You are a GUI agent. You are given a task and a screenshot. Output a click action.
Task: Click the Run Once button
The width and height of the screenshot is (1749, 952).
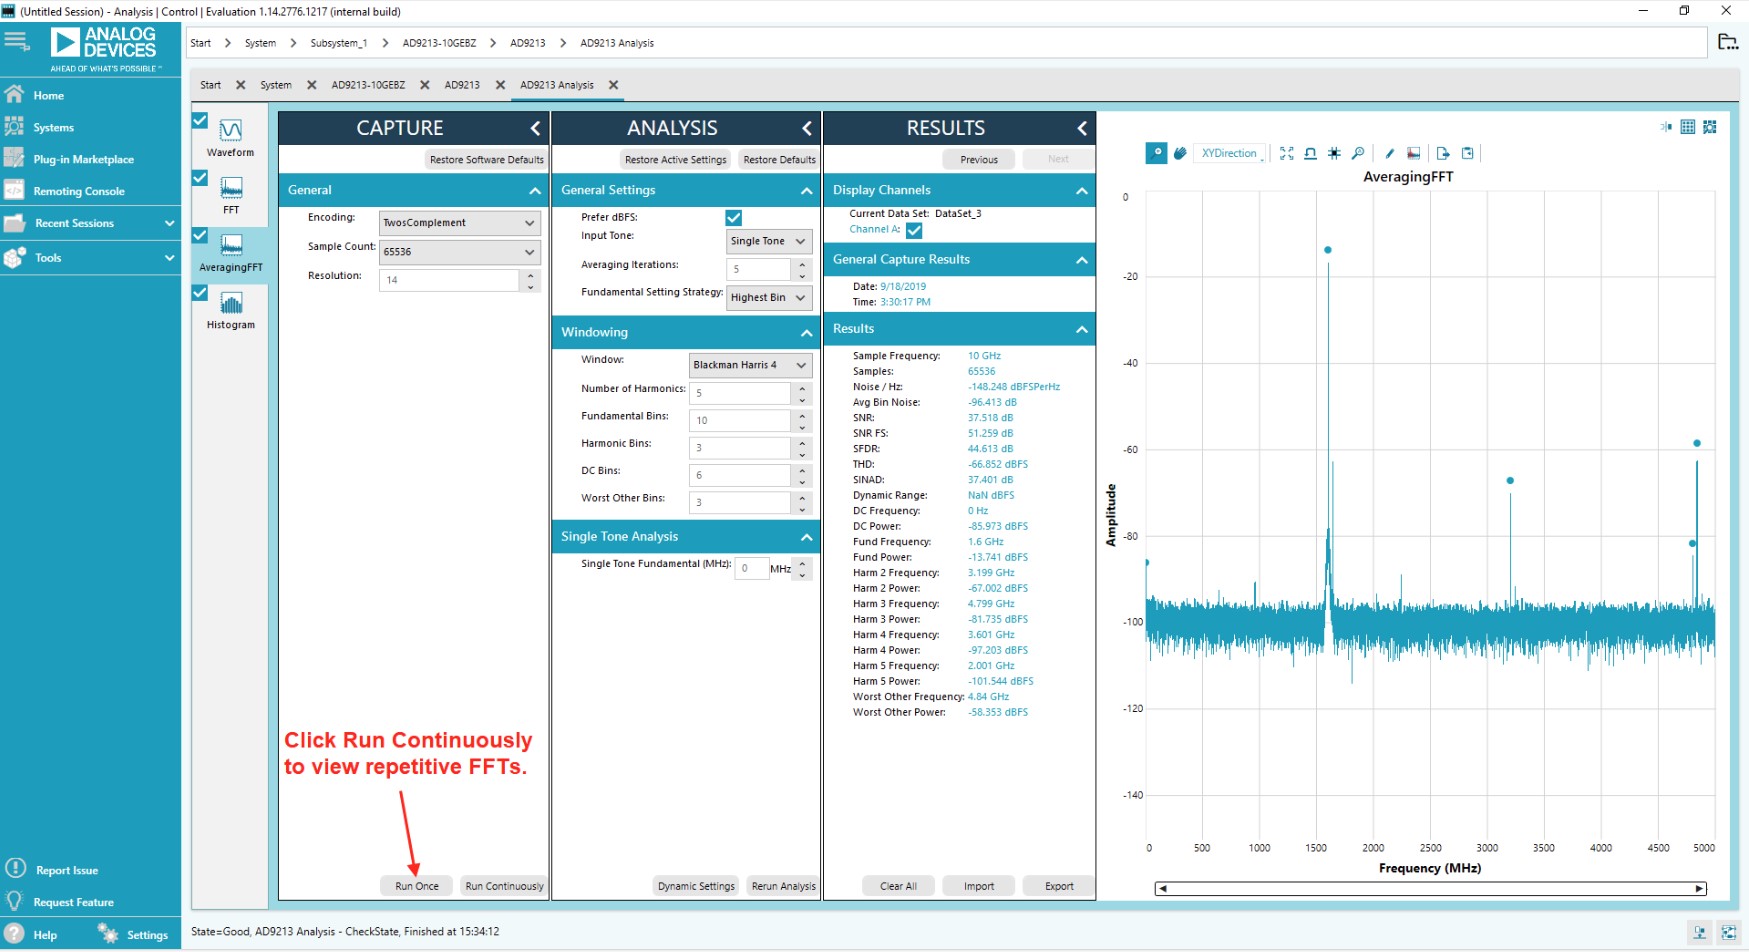click(416, 885)
